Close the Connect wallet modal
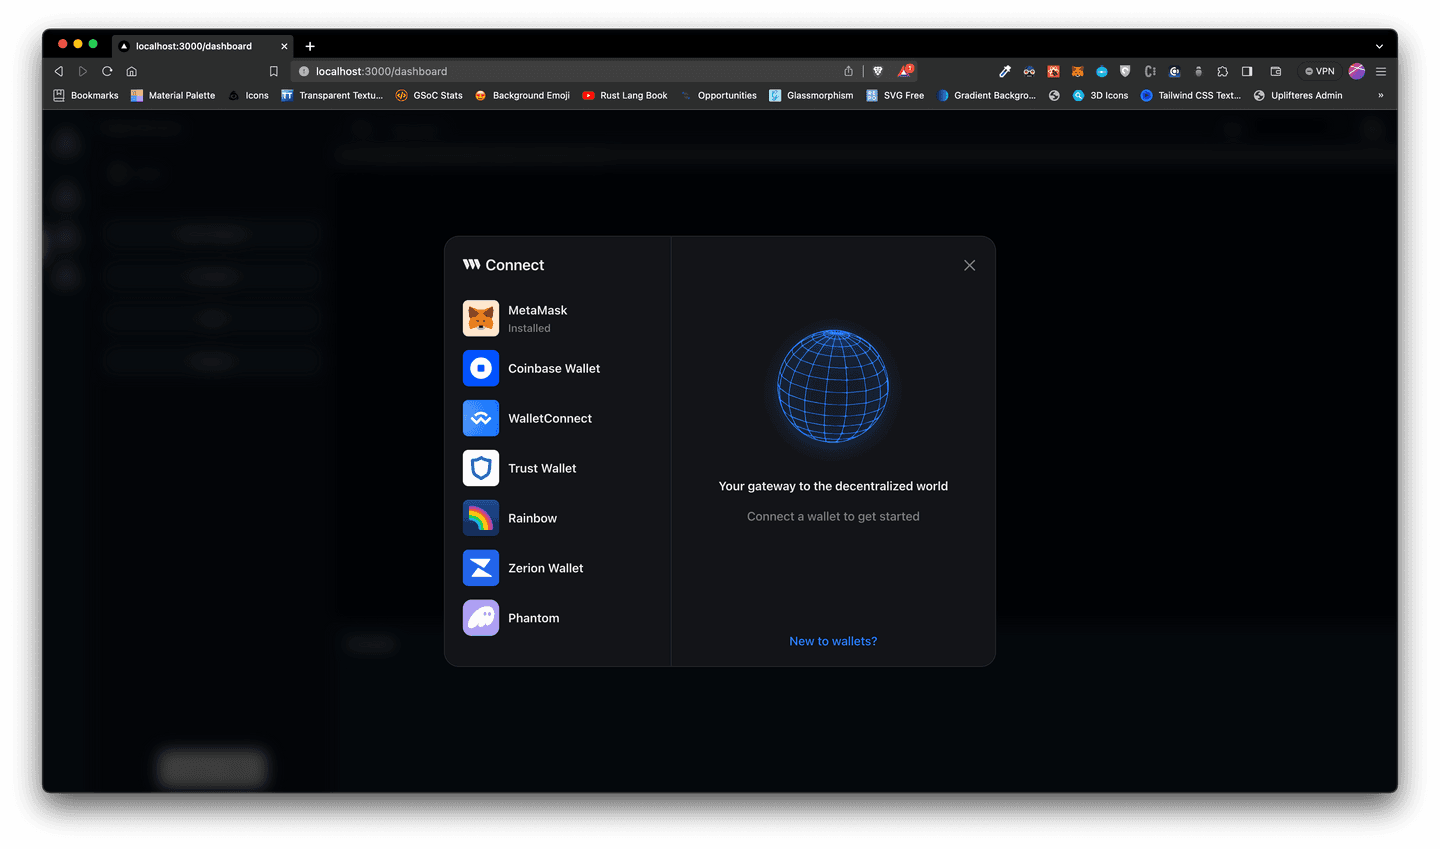Image resolution: width=1440 pixels, height=849 pixels. [x=969, y=265]
